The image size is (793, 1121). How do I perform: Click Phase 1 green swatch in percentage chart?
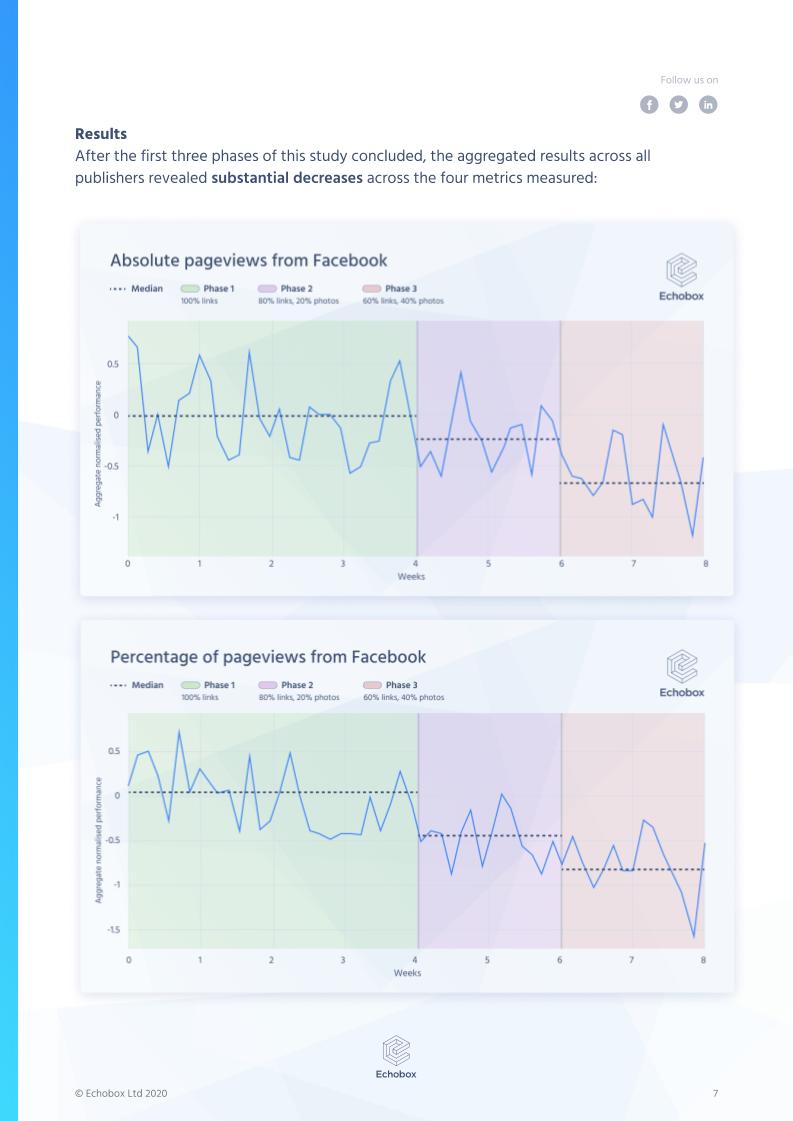click(x=190, y=686)
